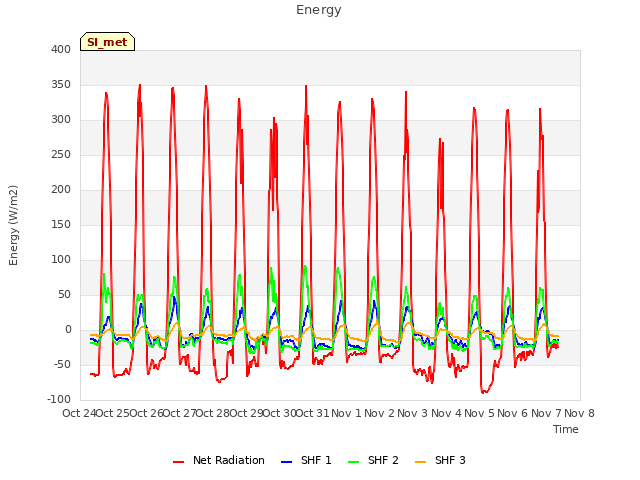Click the 0 y-axis tick label

[68, 330]
